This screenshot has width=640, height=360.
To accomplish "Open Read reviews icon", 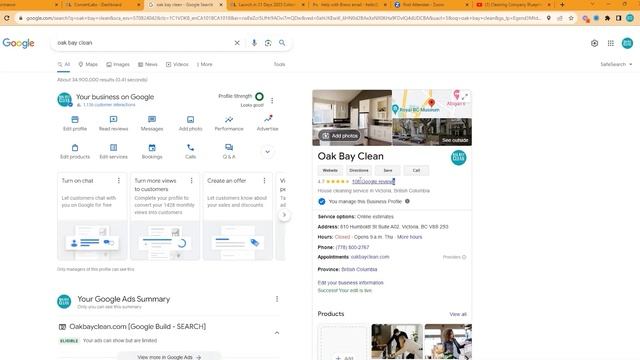I will [113, 120].
